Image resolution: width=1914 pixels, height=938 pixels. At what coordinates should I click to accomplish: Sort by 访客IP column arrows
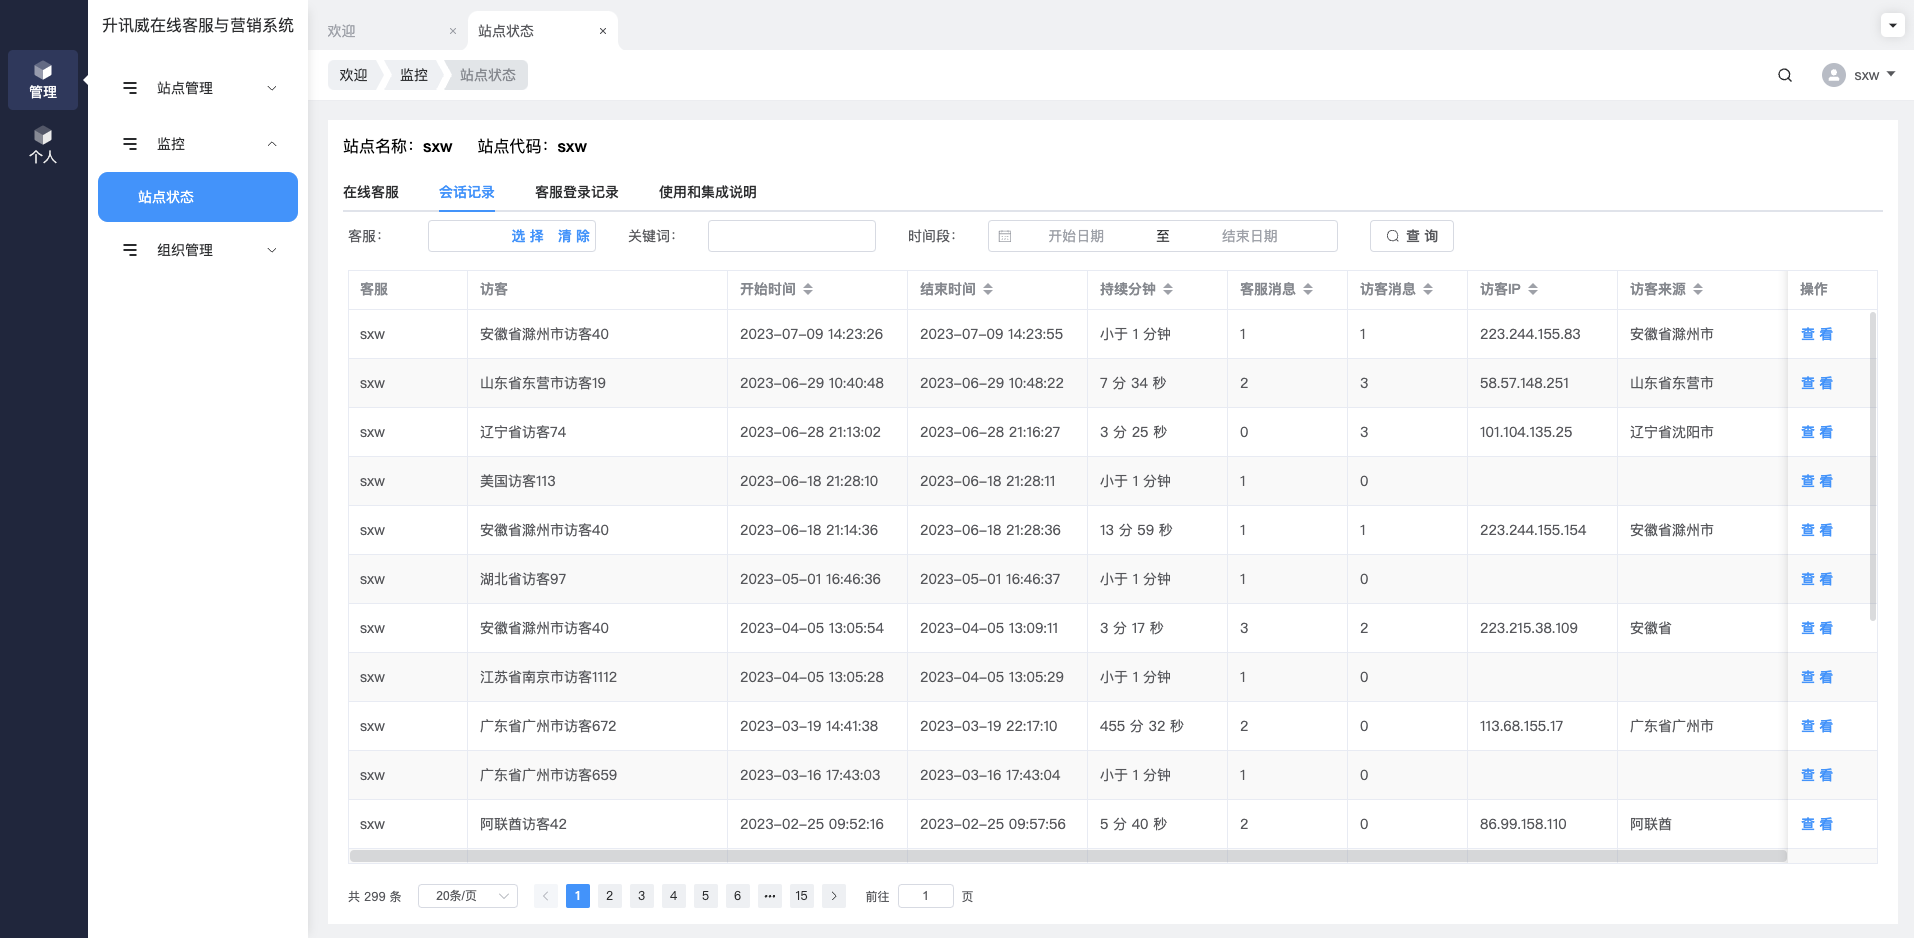tap(1533, 289)
